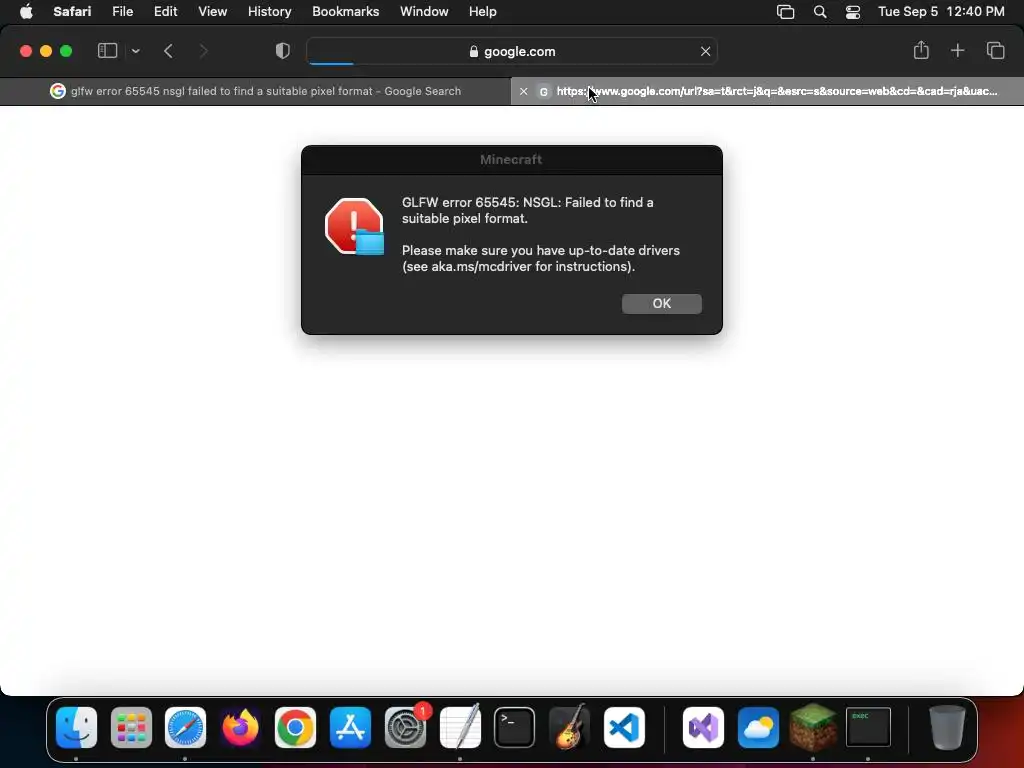The image size is (1024, 768).
Task: Toggle the Safari sidebar
Action: pos(107,51)
